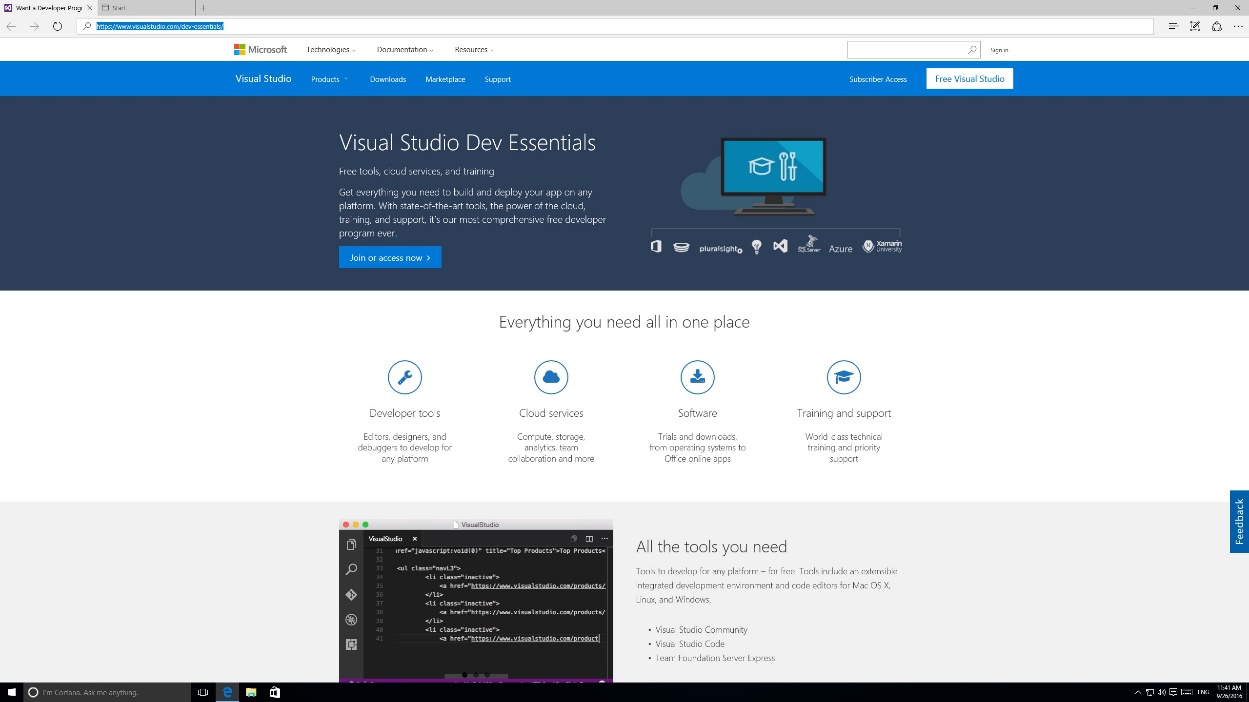Click the lightbulb icon in hero banner
The image size is (1249, 702).
(757, 246)
